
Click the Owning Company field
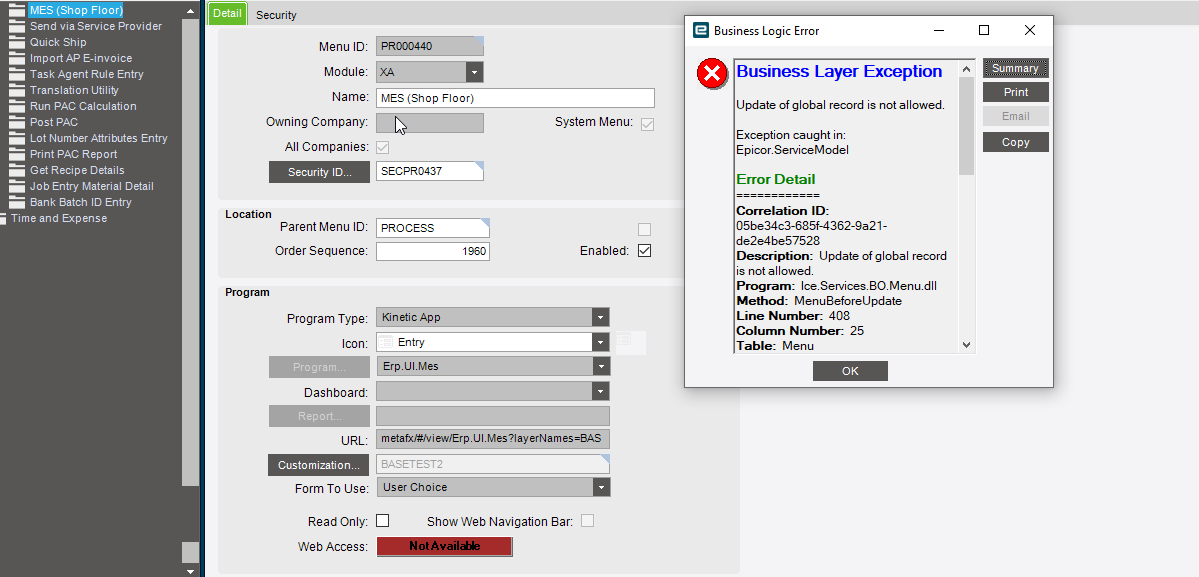click(430, 123)
